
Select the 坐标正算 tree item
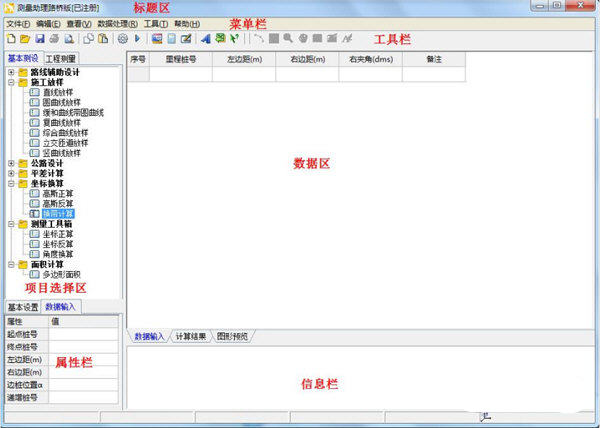pos(58,234)
